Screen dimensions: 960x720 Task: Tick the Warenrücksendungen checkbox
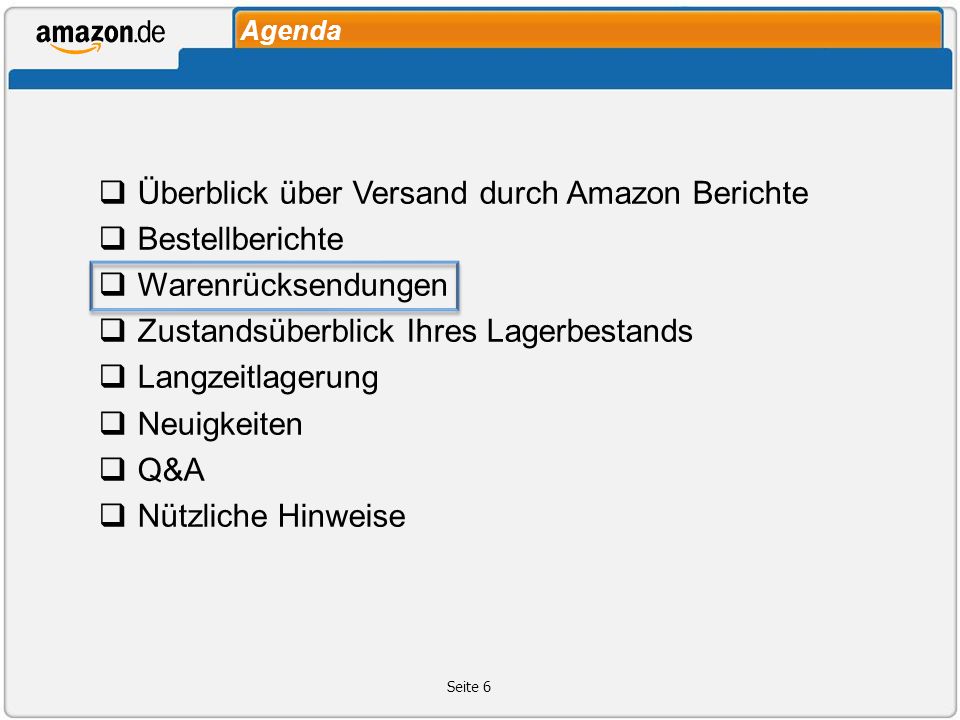113,284
